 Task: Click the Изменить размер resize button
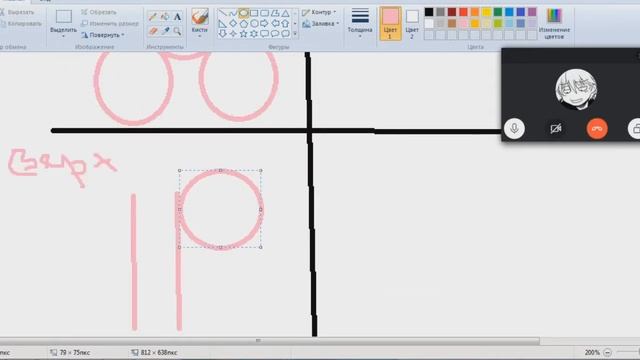[110, 24]
